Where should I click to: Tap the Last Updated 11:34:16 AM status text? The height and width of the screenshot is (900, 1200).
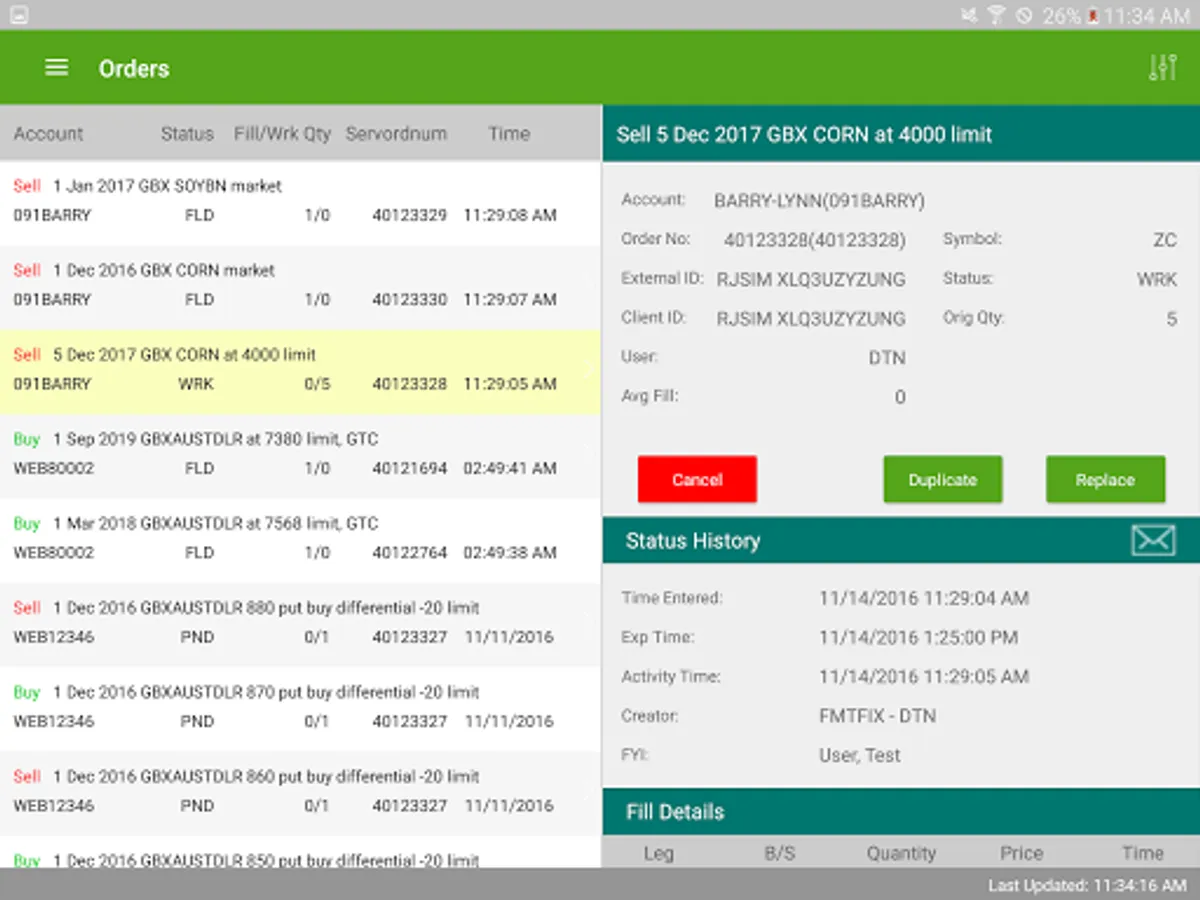(1088, 885)
